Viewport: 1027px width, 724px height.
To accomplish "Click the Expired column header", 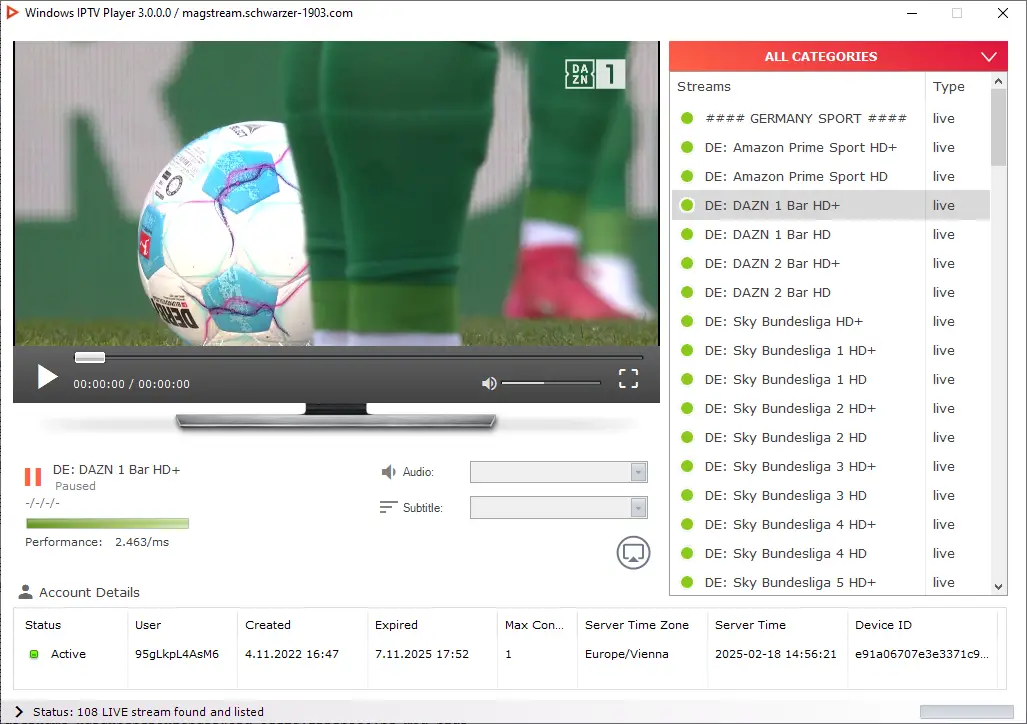I will point(396,625).
